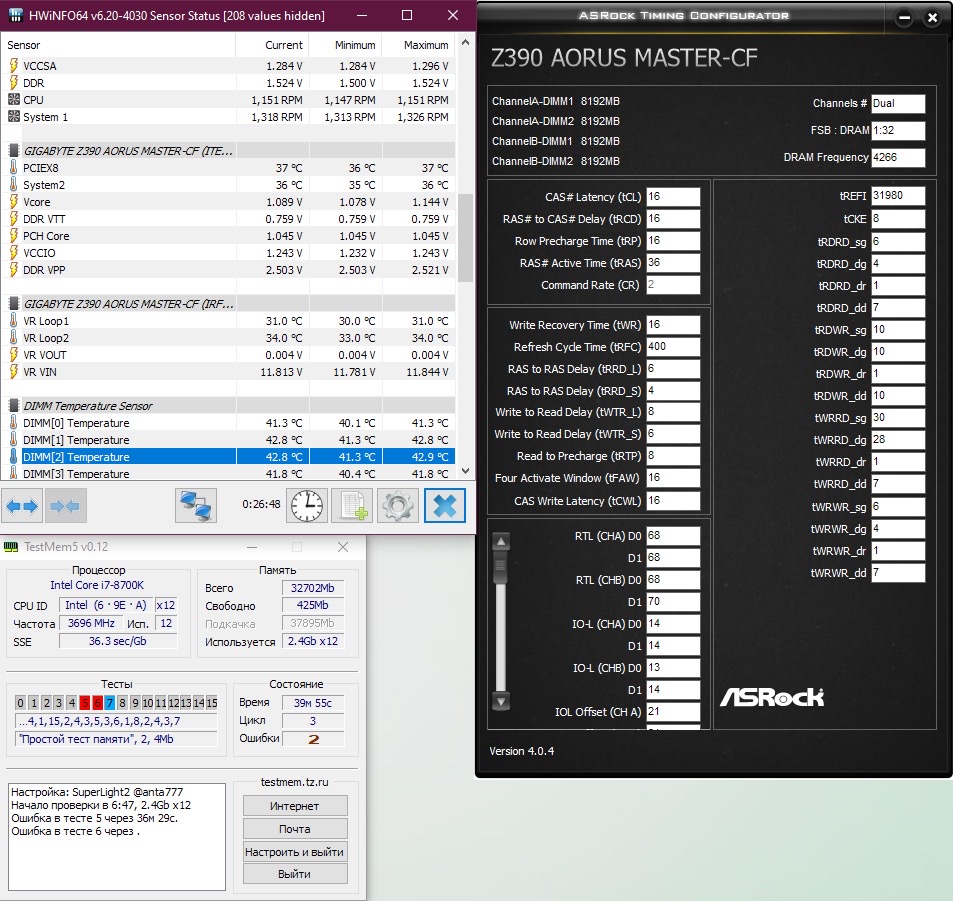Click the Vcore voltage bolt icon
The width and height of the screenshot is (953, 901).
click(13, 201)
